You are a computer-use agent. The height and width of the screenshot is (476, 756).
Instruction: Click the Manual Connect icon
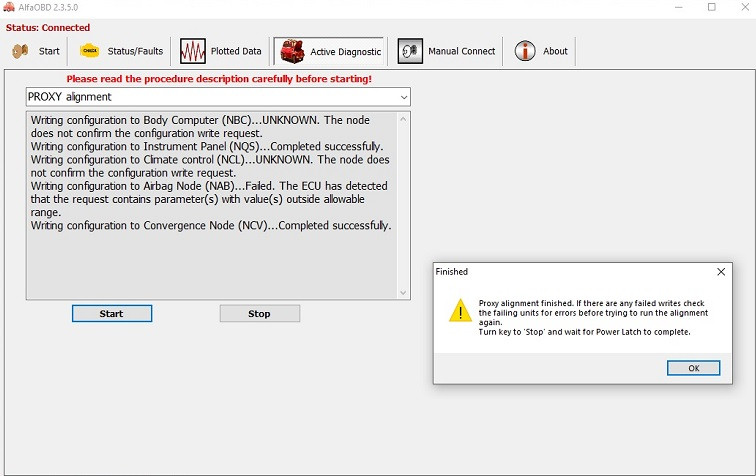click(410, 51)
